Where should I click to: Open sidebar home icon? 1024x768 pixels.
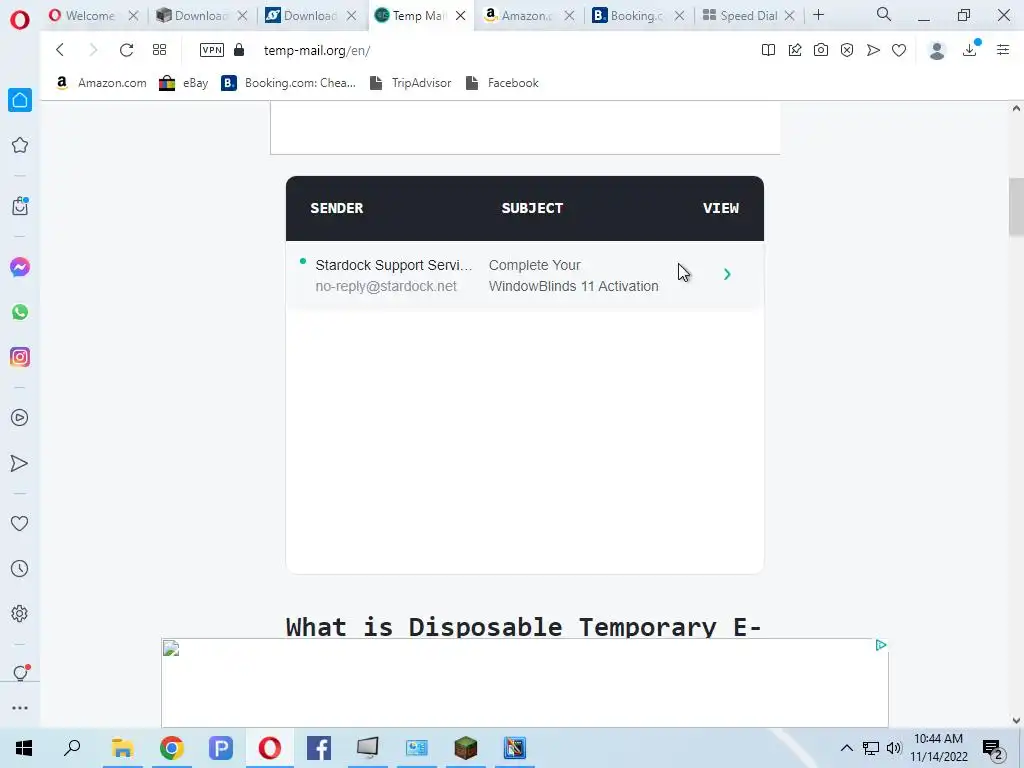[20, 100]
